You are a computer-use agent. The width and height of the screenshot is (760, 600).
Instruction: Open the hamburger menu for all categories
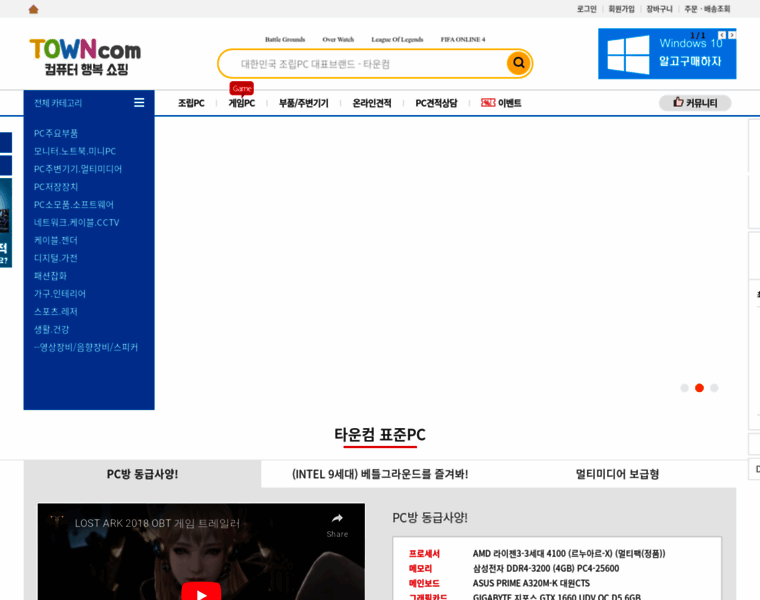click(x=139, y=102)
